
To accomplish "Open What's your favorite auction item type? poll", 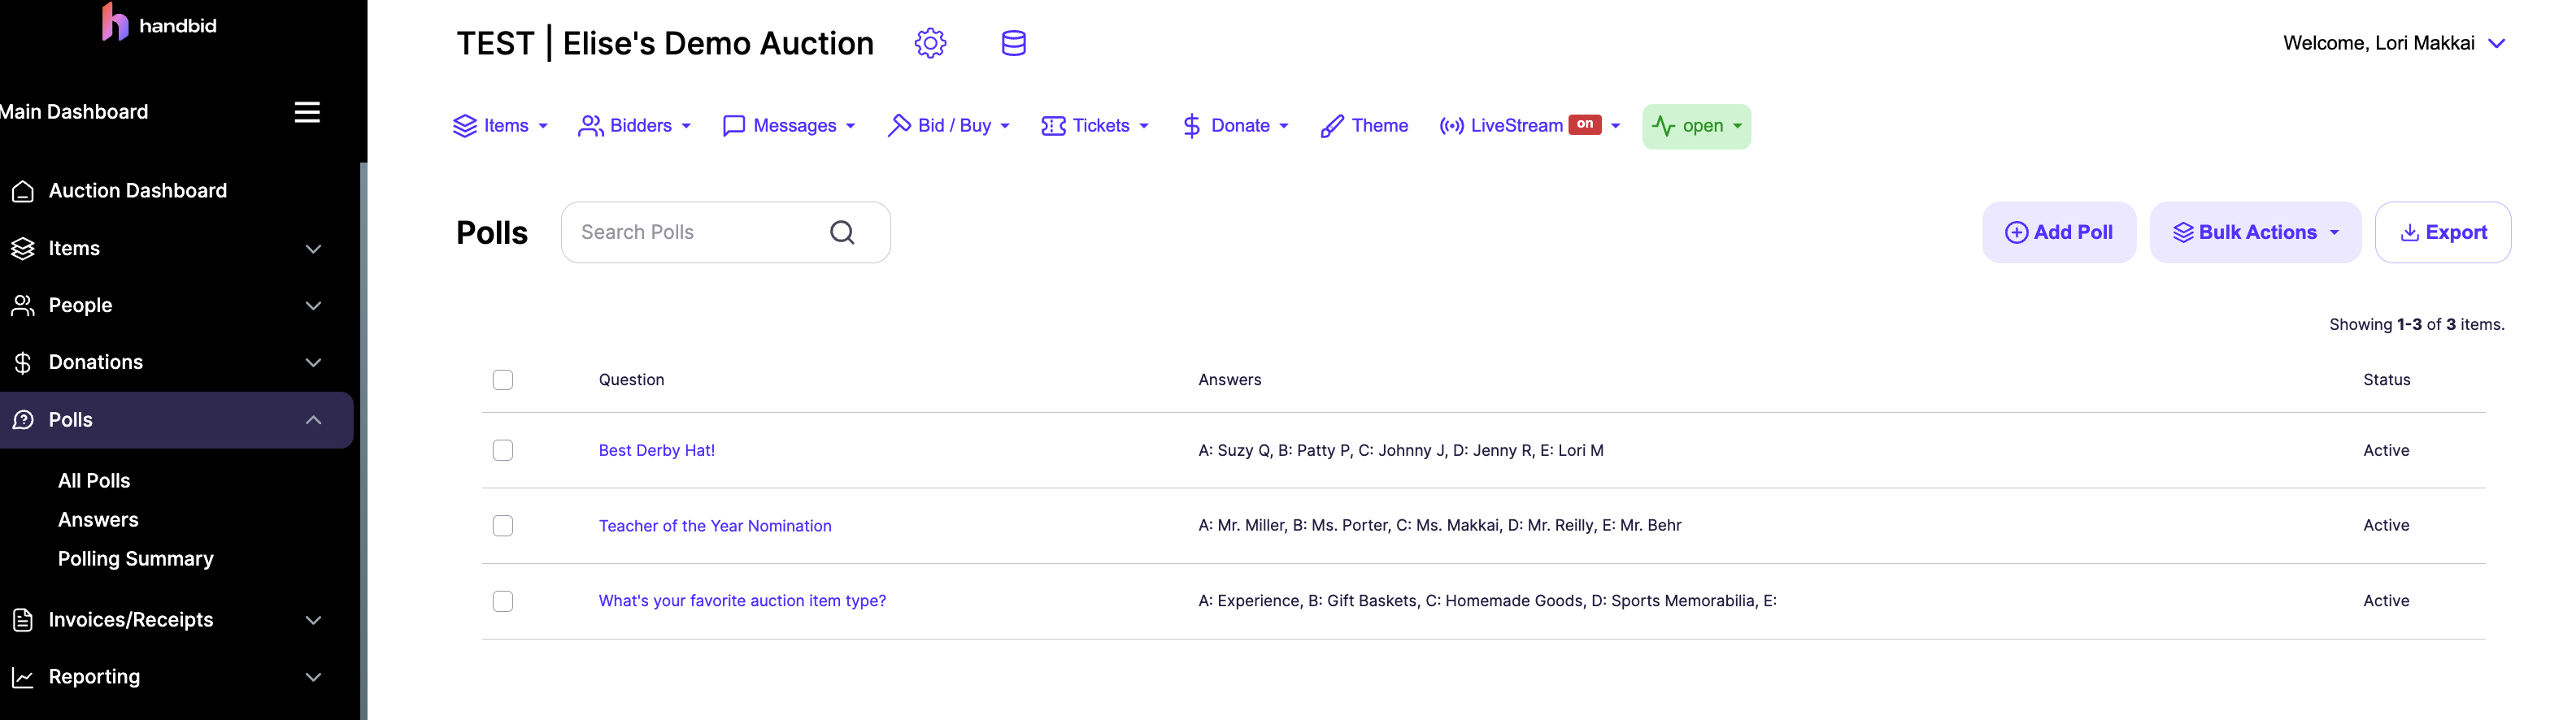I will (x=742, y=601).
